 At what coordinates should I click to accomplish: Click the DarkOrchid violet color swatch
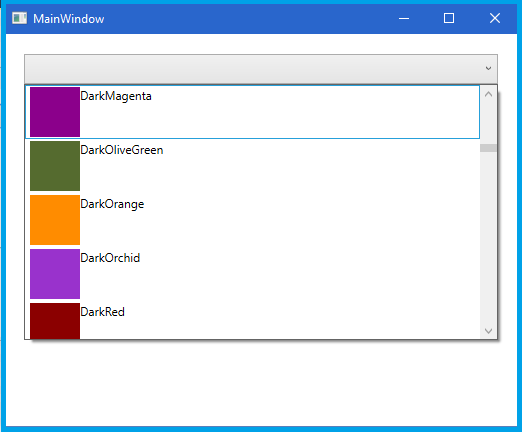pyautogui.click(x=55, y=274)
